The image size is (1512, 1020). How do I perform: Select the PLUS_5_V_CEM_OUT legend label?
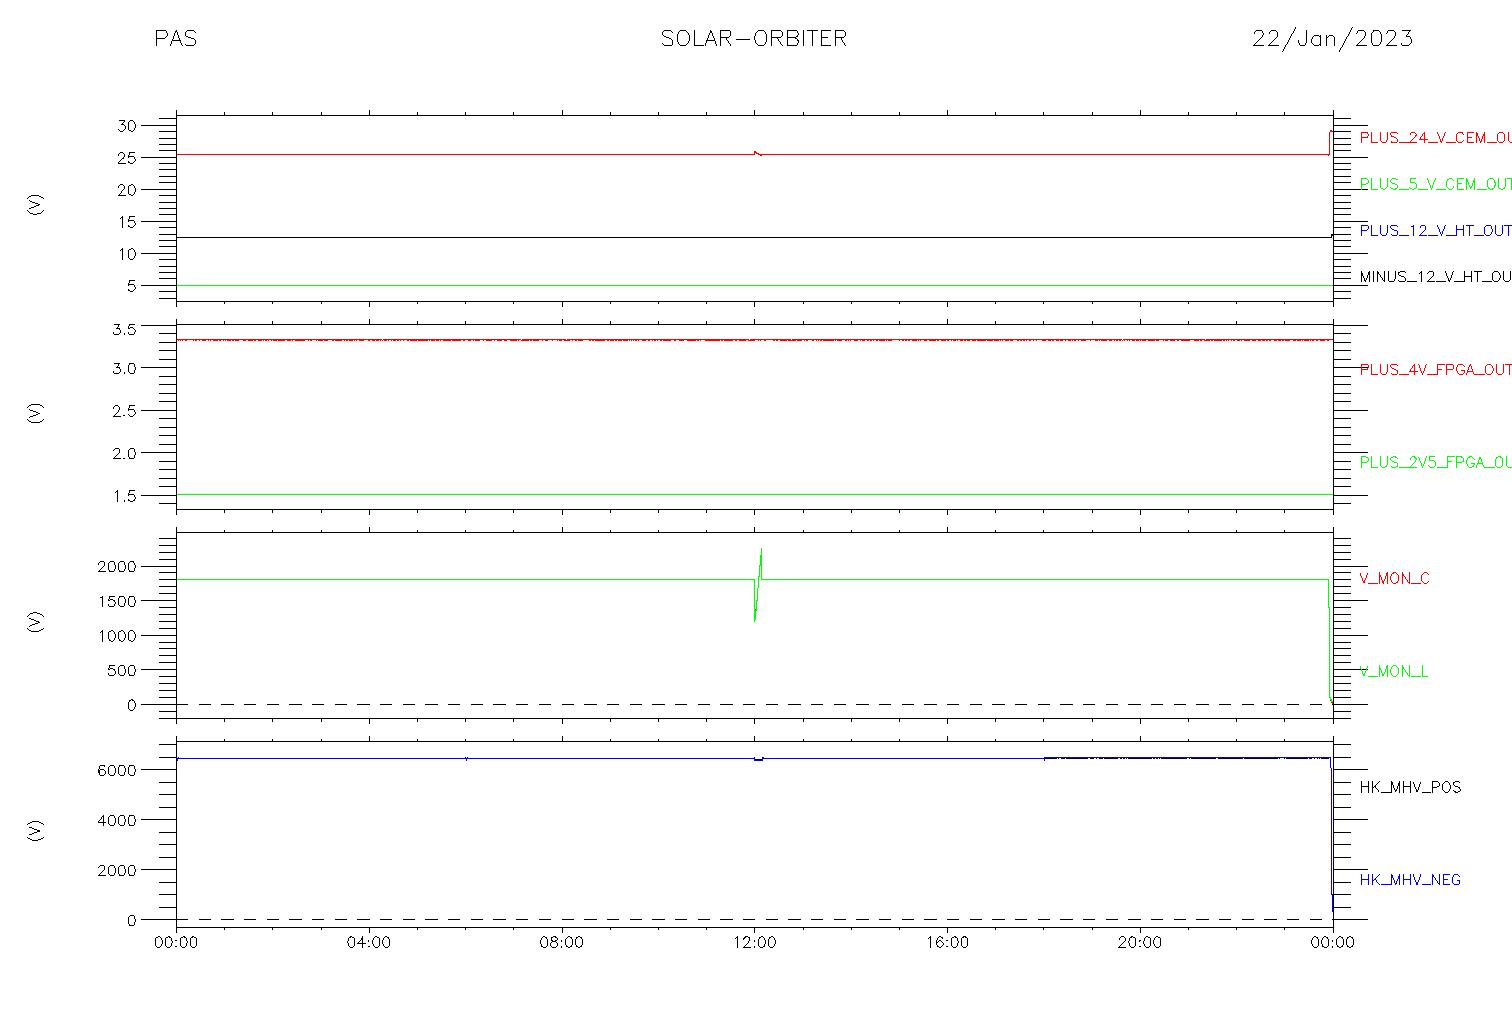point(1435,184)
